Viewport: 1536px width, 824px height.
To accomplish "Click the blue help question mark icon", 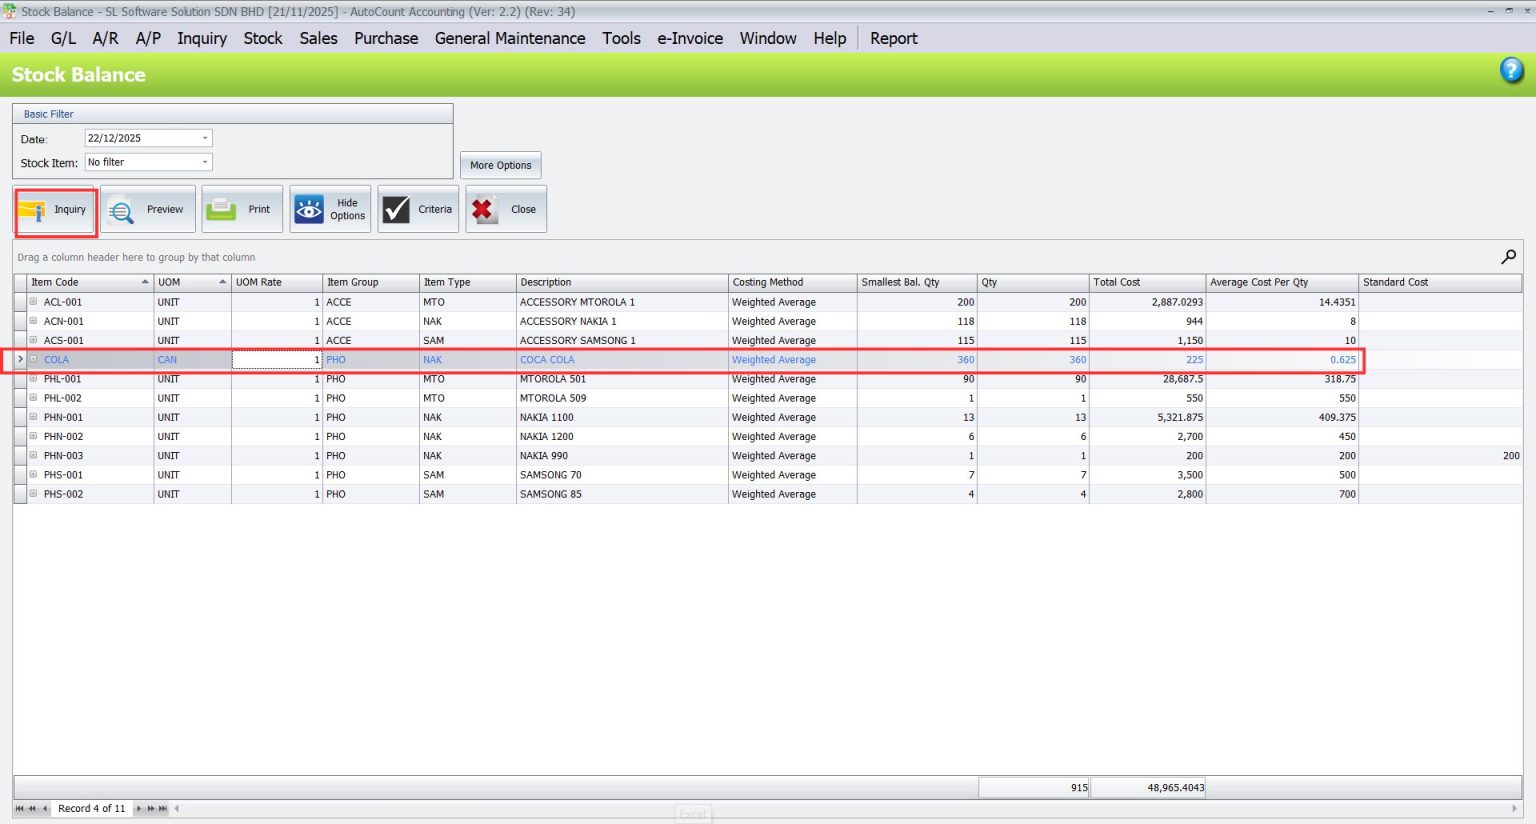I will coord(1511,70).
